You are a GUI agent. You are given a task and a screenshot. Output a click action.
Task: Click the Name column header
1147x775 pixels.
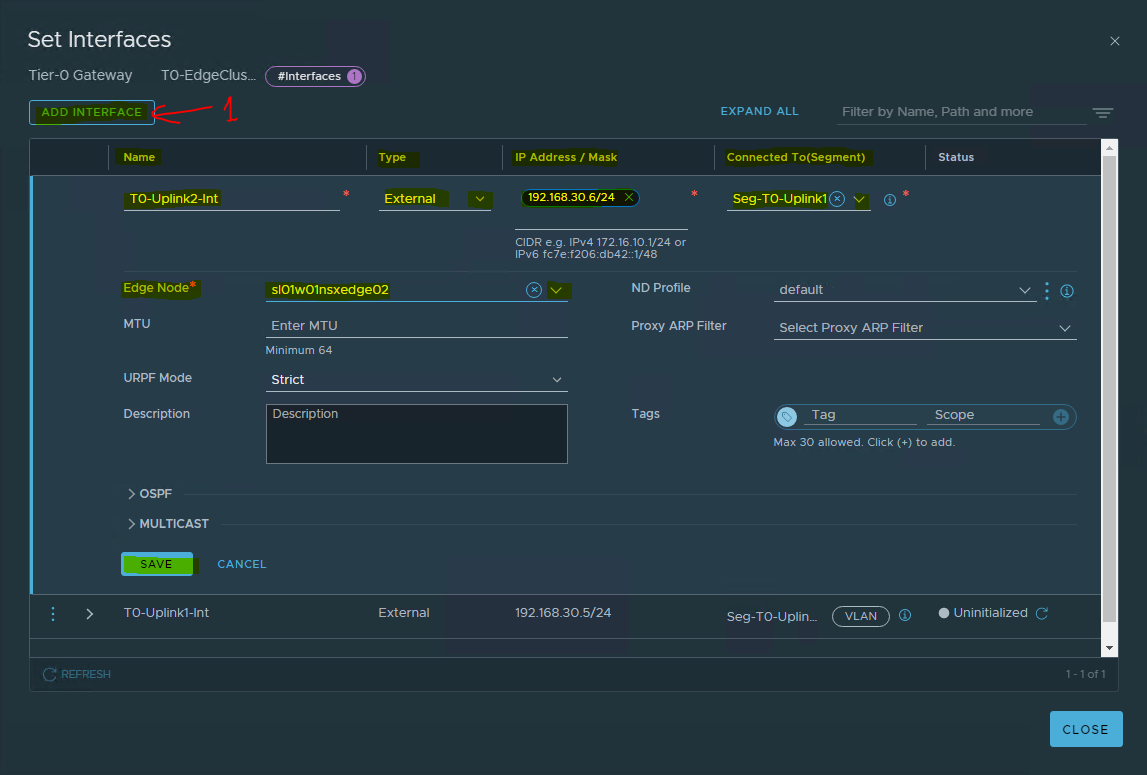tap(139, 157)
